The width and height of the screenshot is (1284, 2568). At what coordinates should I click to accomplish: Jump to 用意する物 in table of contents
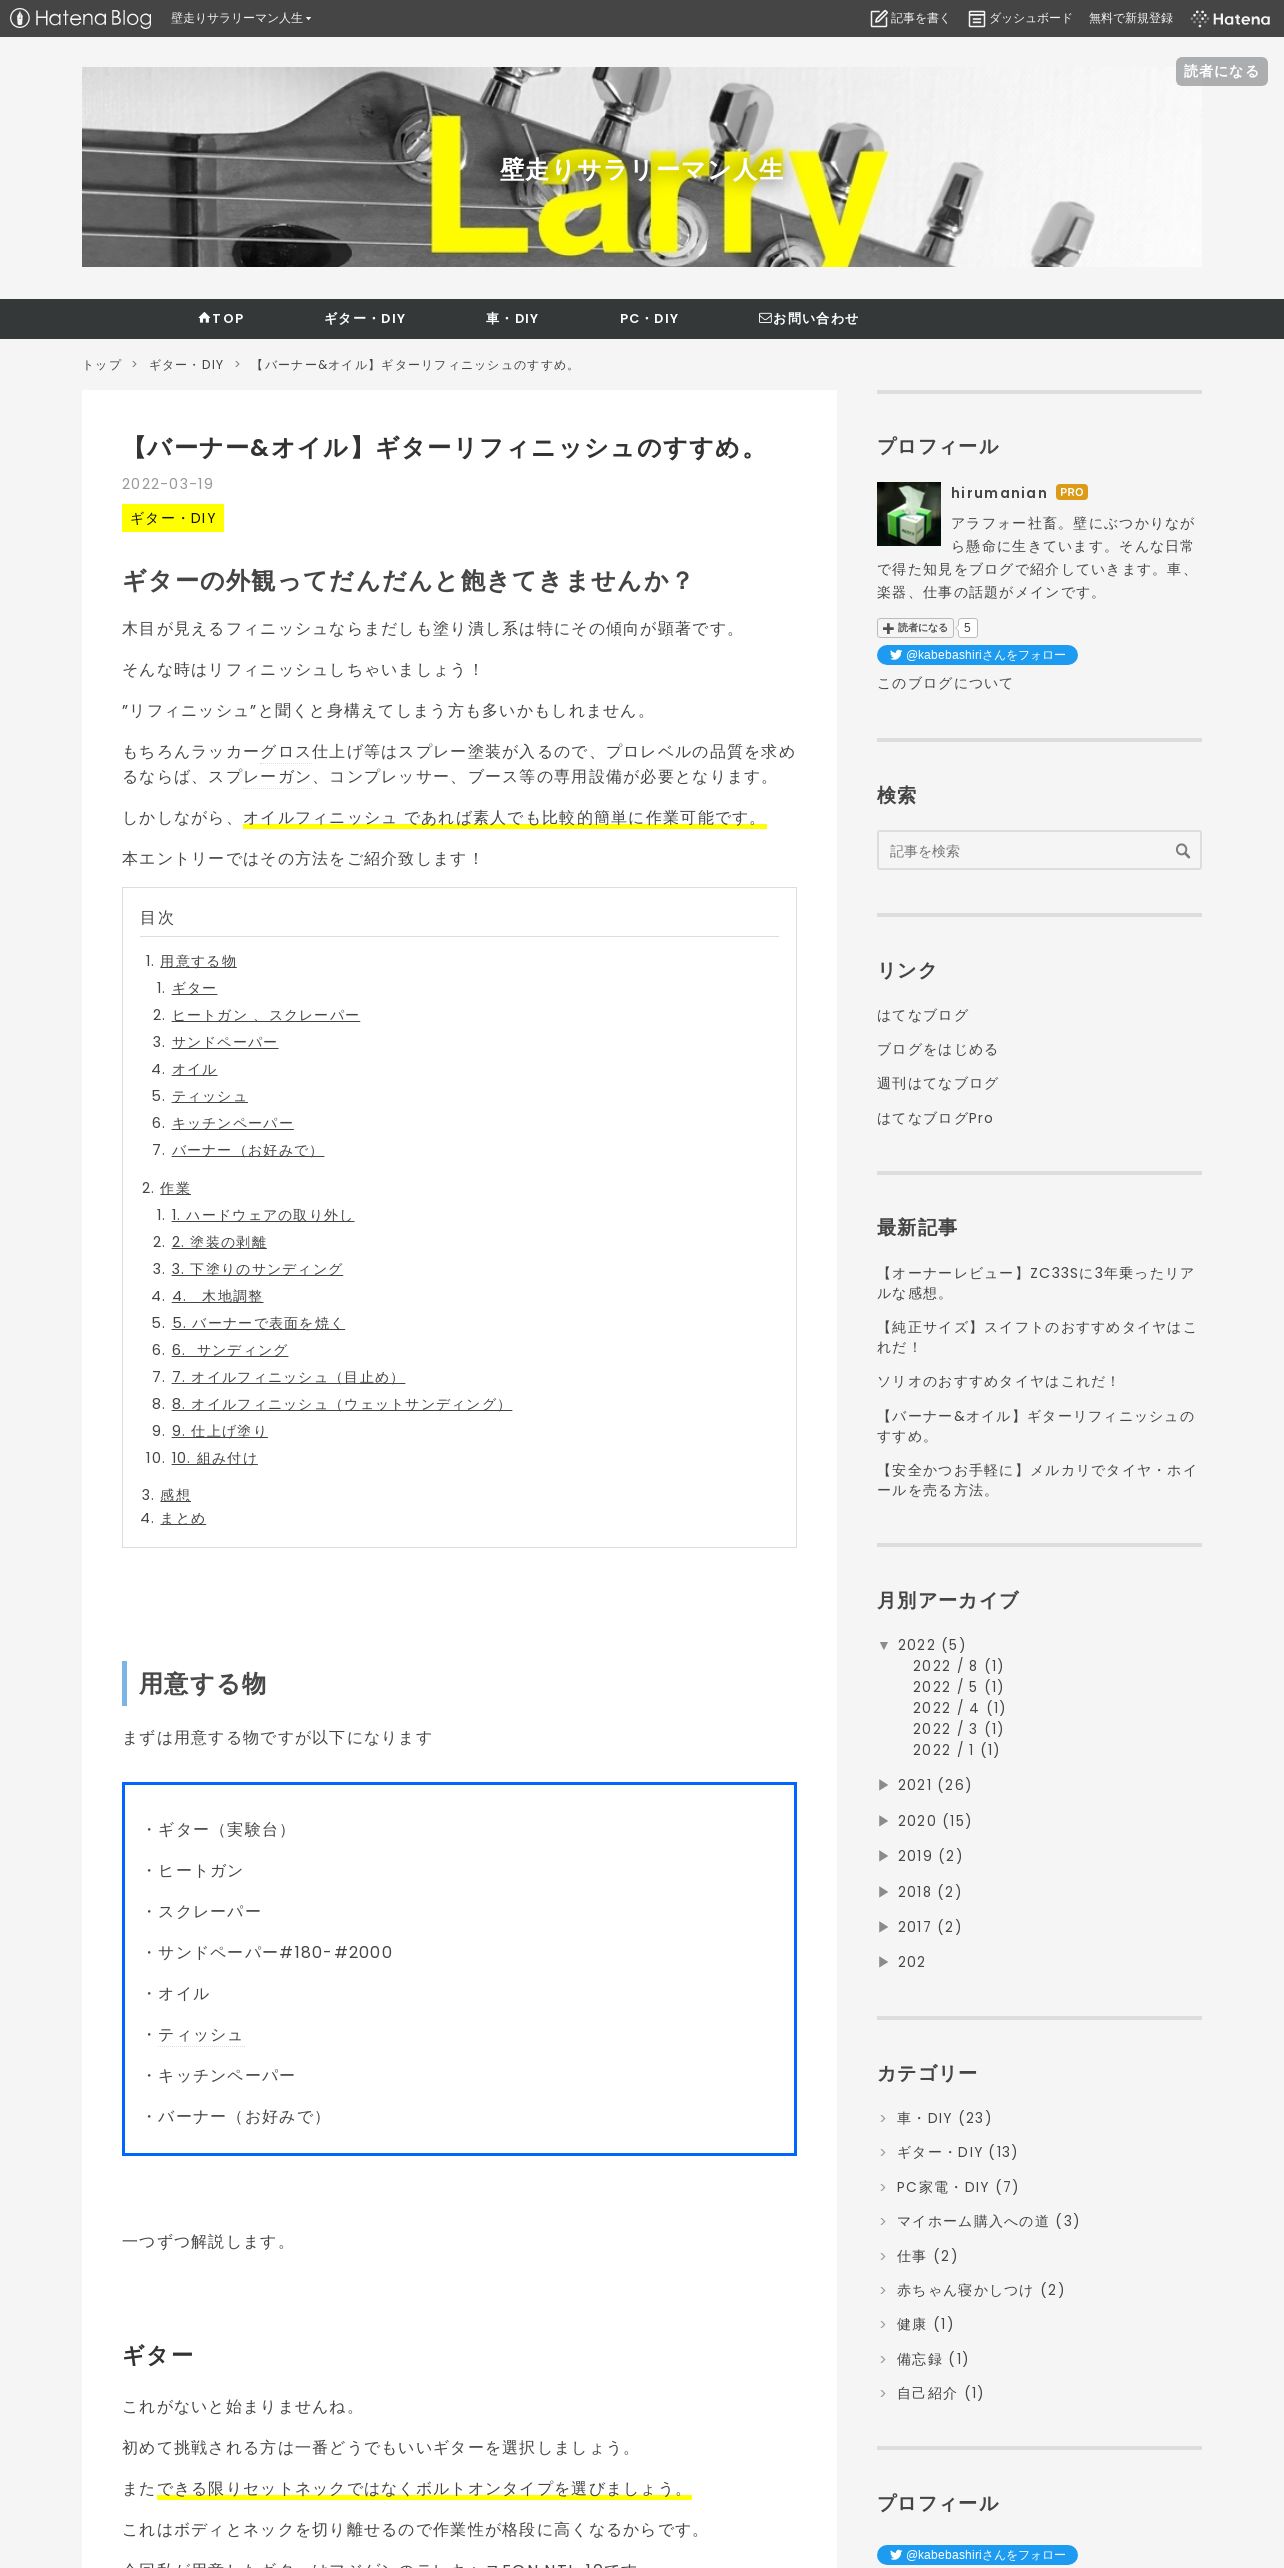coord(198,961)
